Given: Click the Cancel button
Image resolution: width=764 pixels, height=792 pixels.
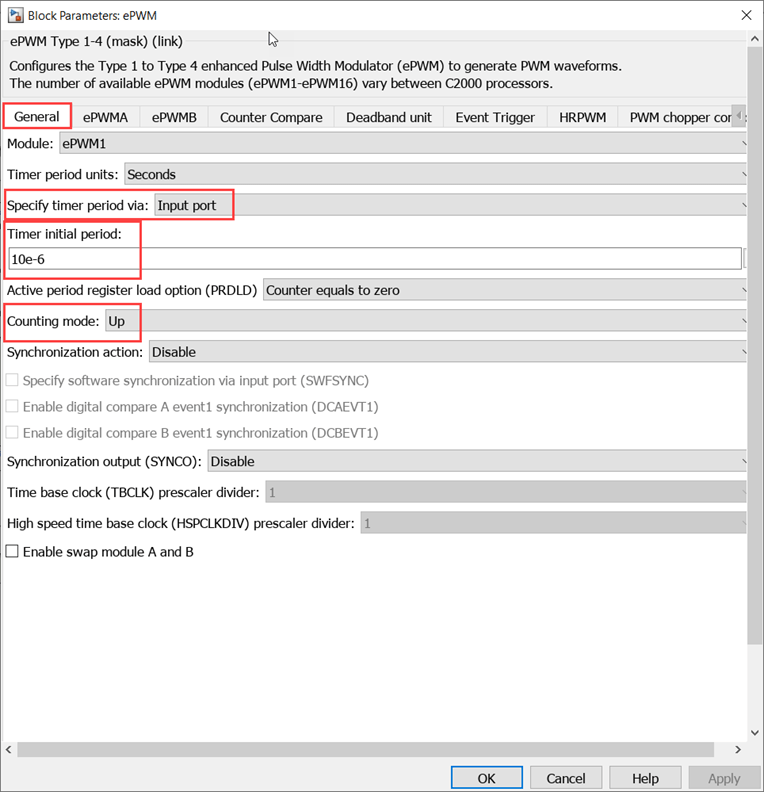Looking at the screenshot, I should [x=566, y=778].
